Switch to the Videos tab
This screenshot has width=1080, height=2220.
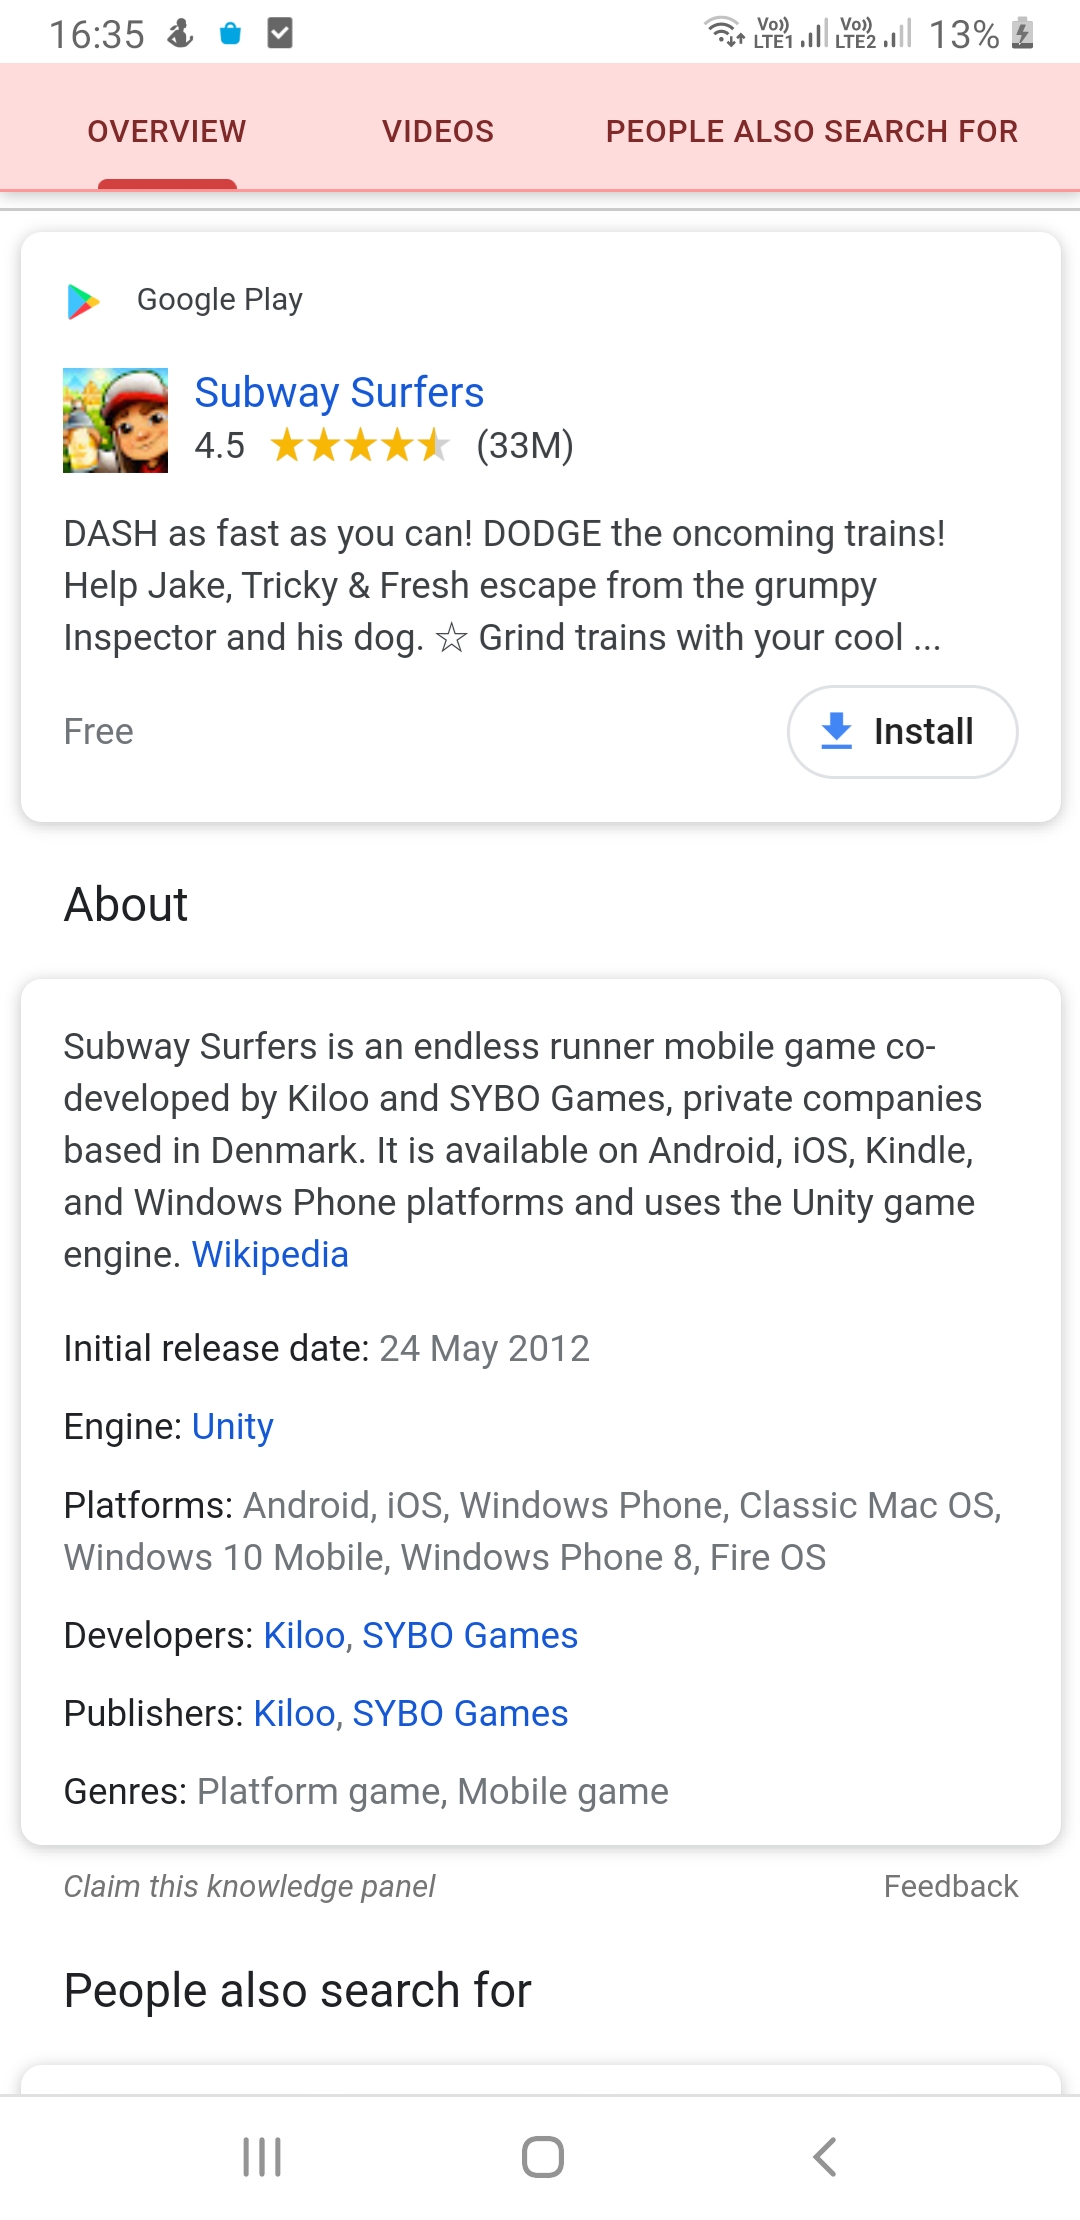[x=437, y=130]
